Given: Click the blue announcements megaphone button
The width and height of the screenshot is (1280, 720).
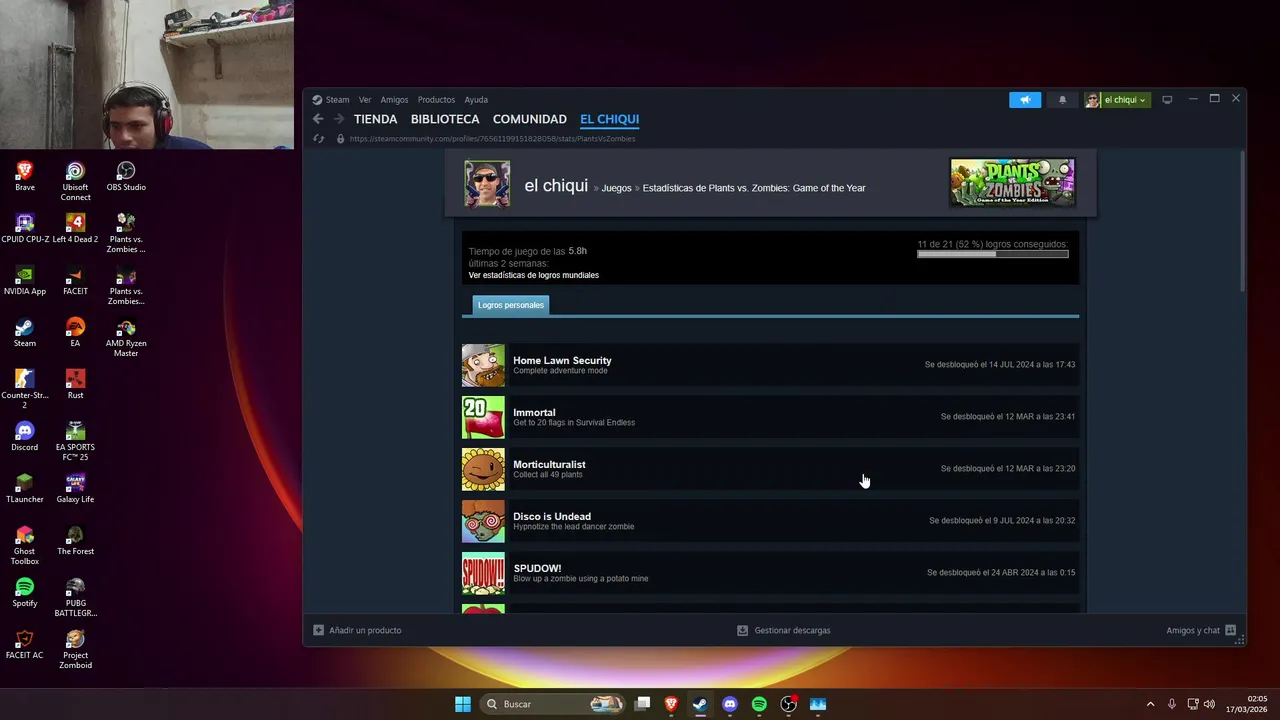Looking at the screenshot, I should pos(1025,100).
